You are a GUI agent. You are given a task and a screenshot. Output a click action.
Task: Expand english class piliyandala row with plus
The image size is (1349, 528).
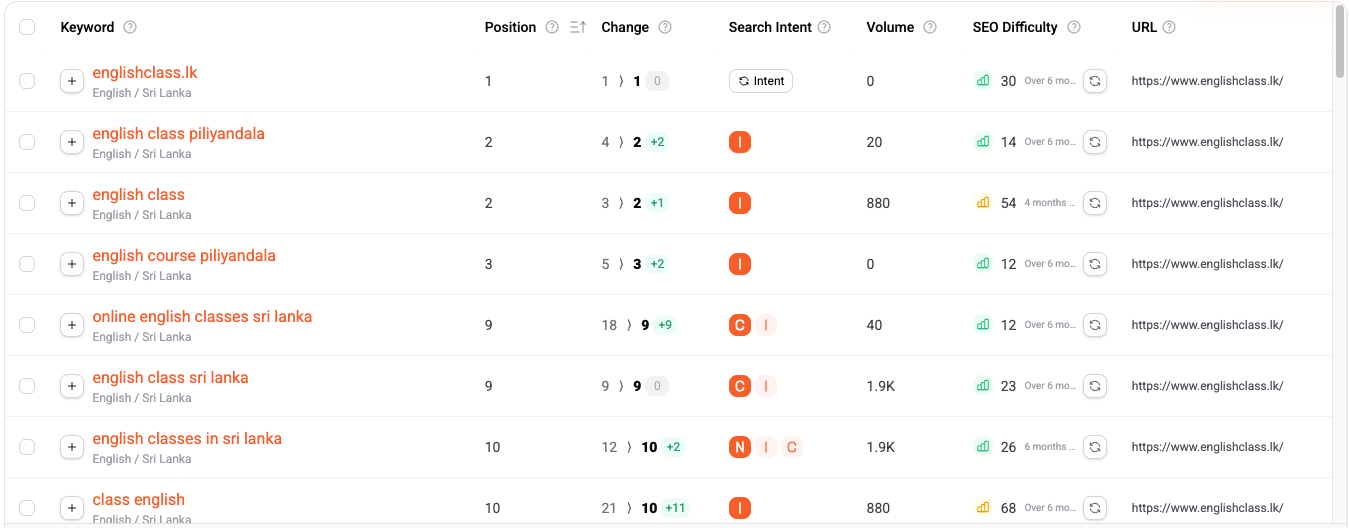tap(72, 142)
